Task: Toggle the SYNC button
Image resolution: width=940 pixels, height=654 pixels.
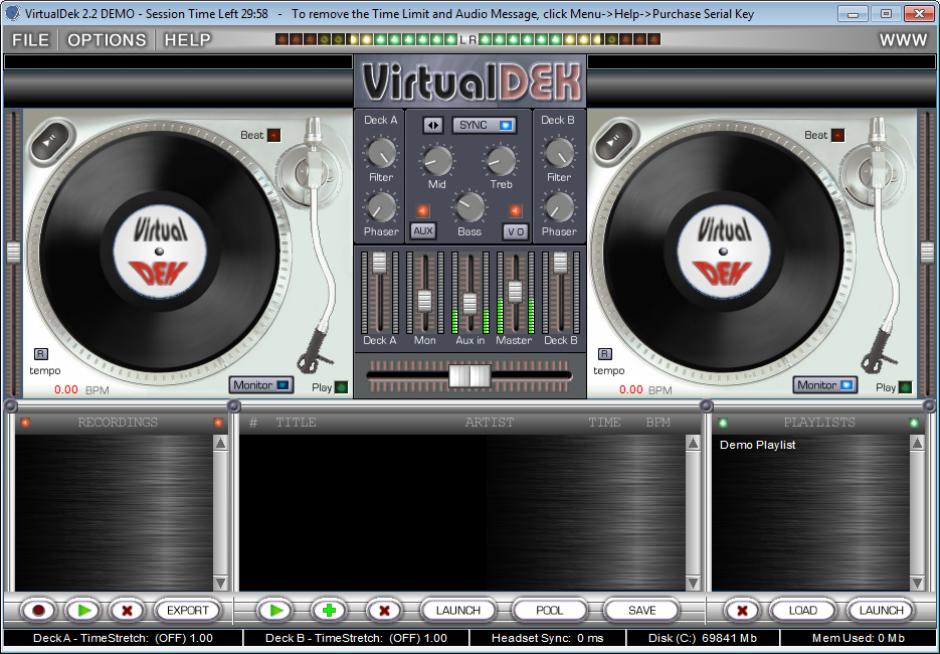Action: pyautogui.click(x=484, y=125)
